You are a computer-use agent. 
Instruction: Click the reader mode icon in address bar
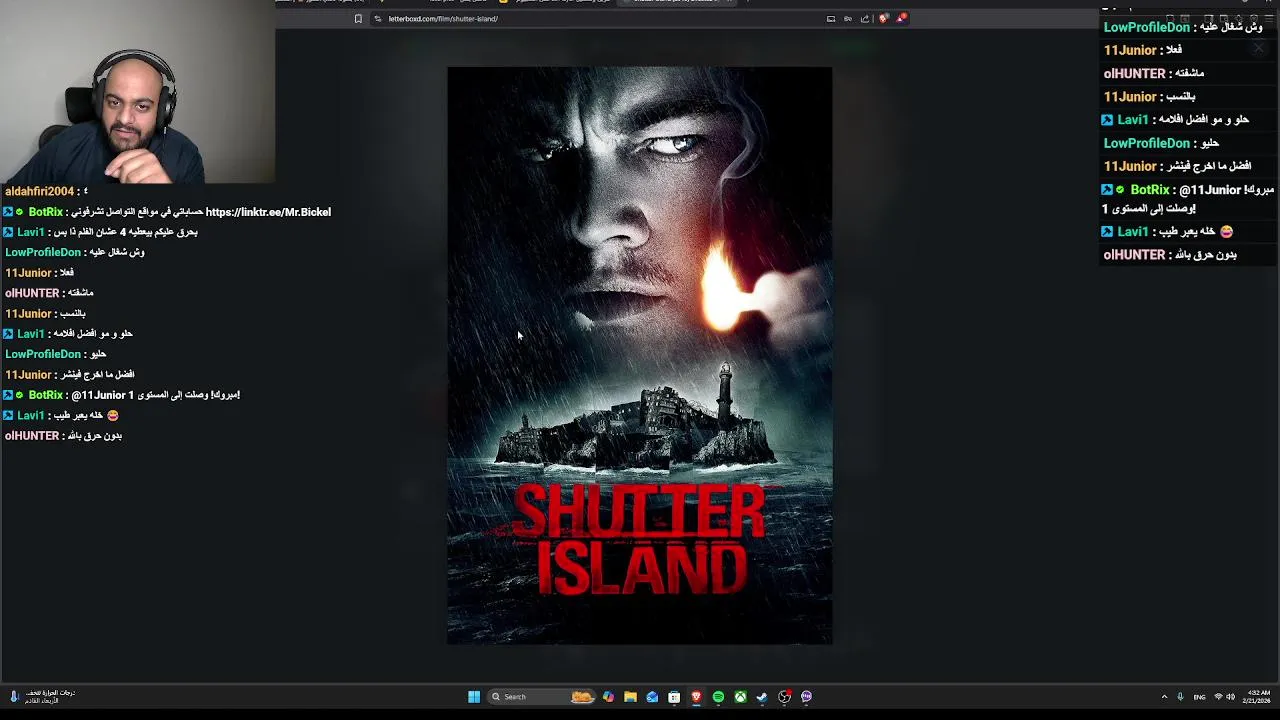[x=848, y=18]
